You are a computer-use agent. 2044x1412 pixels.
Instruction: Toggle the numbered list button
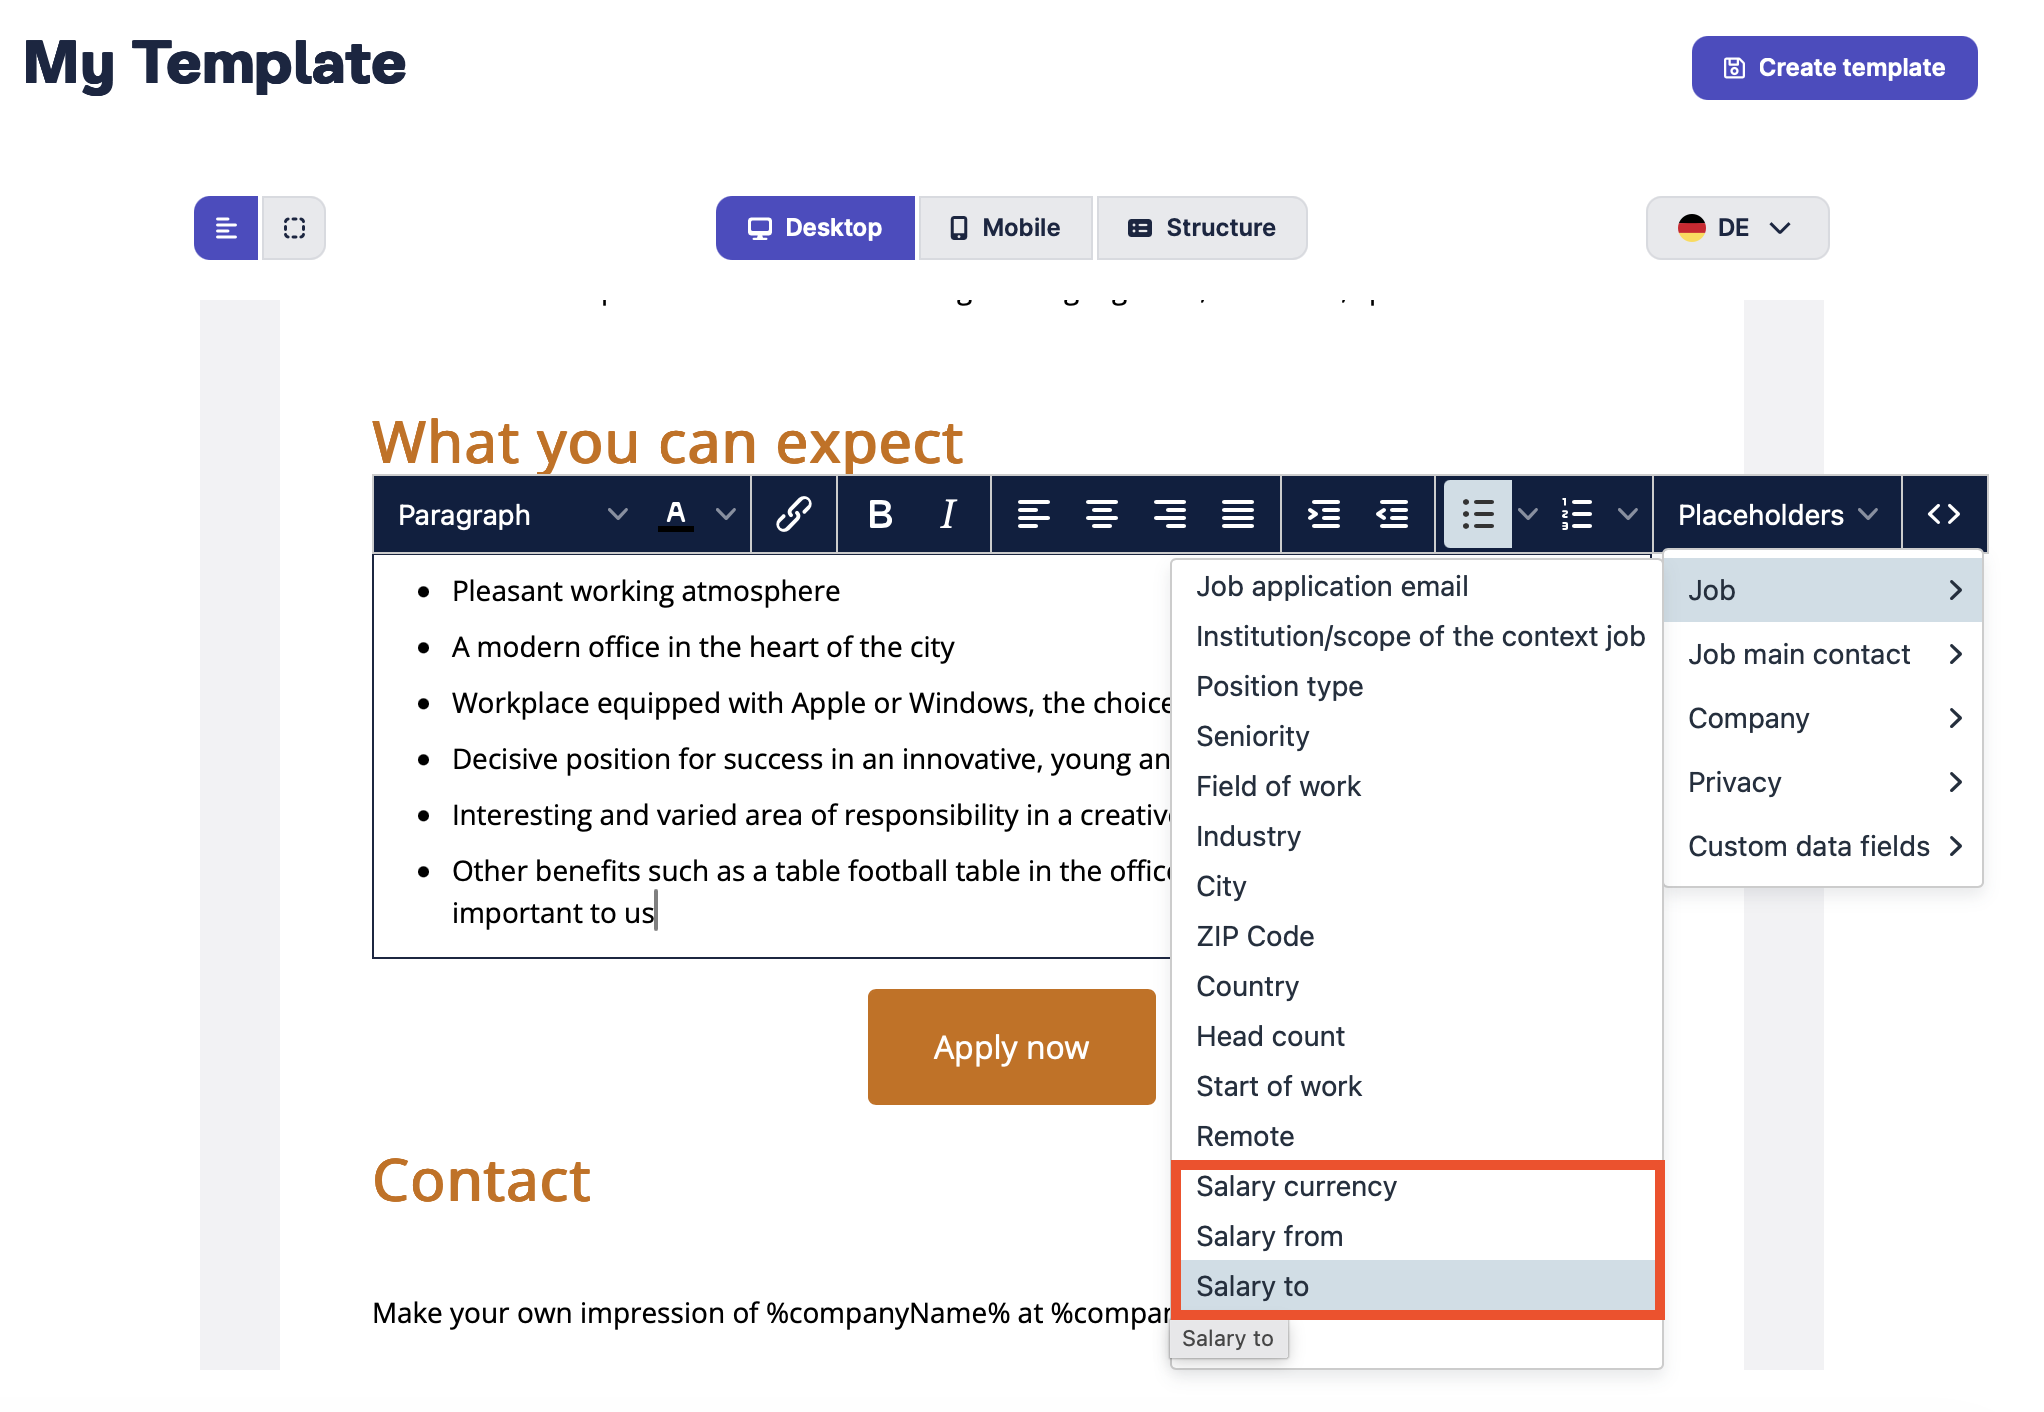[1577, 514]
